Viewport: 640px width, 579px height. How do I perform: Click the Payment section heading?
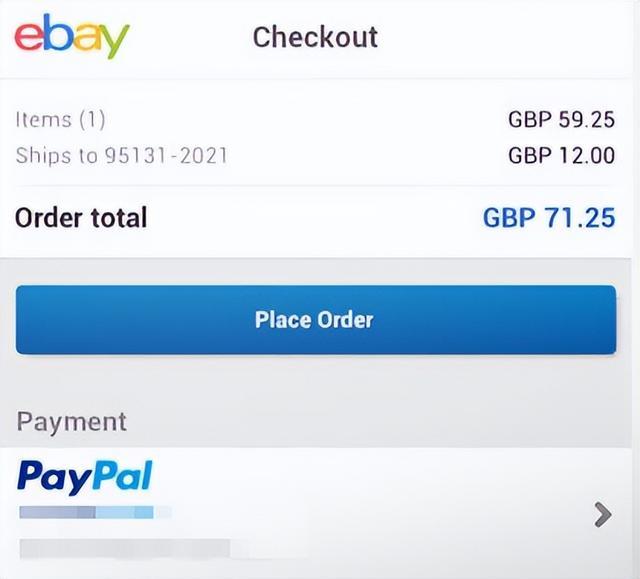tap(71, 422)
